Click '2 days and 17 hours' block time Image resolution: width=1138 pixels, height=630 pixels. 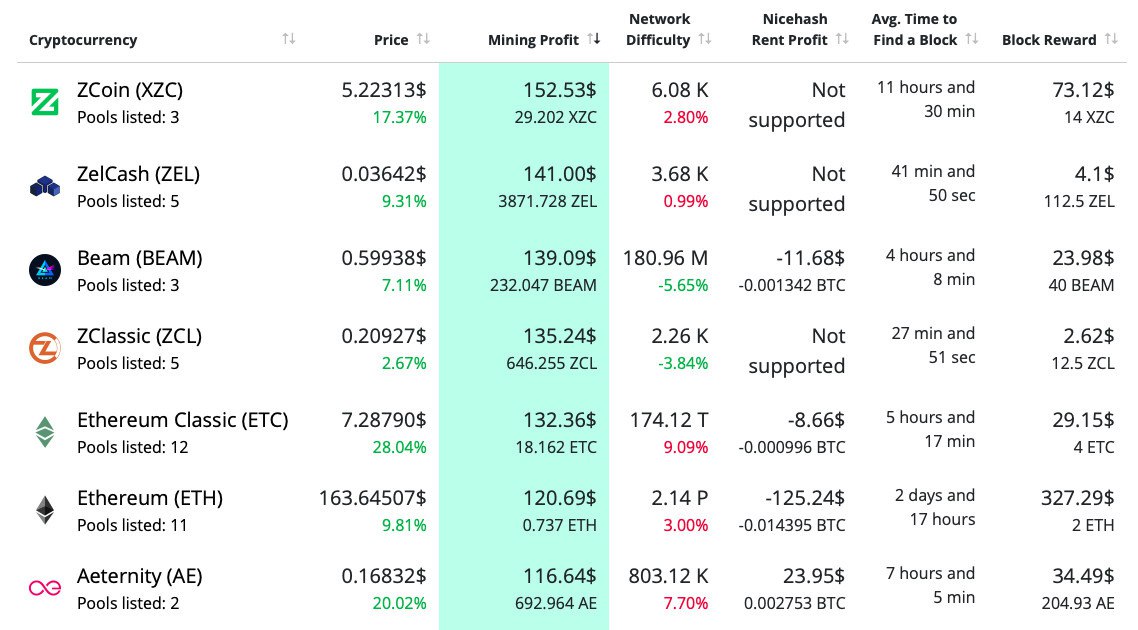coord(935,507)
